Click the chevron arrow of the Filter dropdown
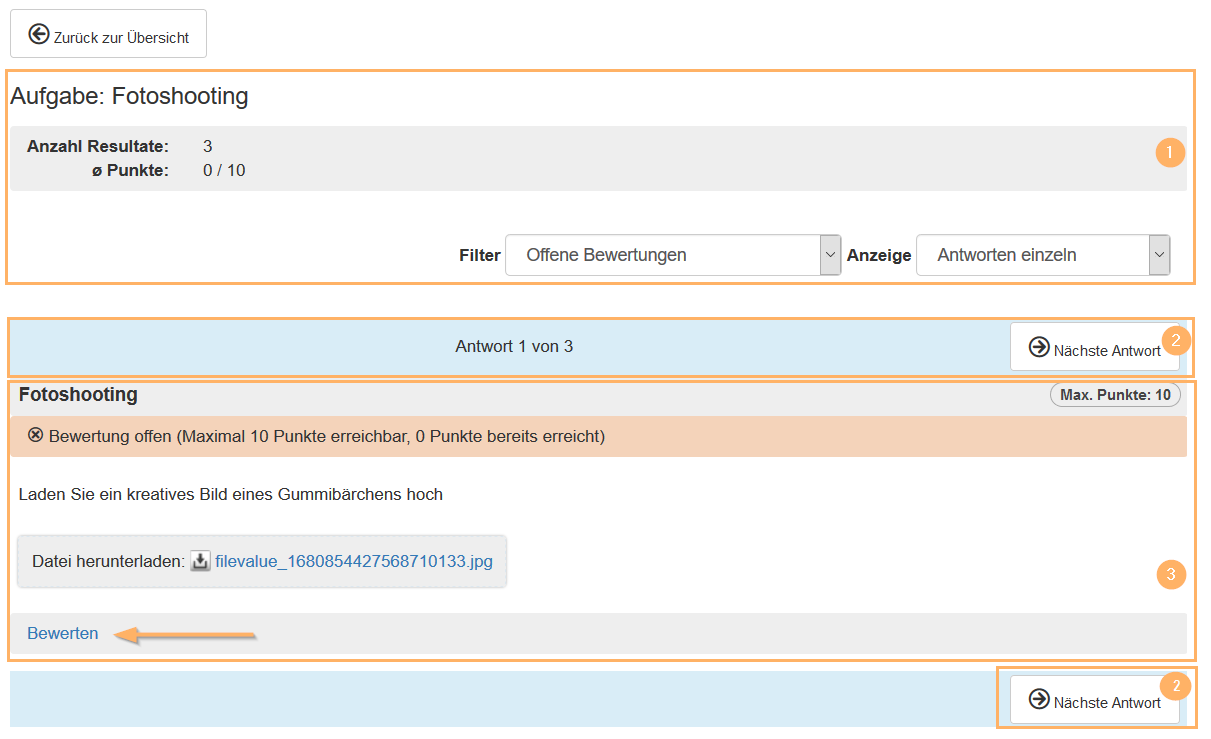The height and width of the screenshot is (739, 1211). [830, 255]
